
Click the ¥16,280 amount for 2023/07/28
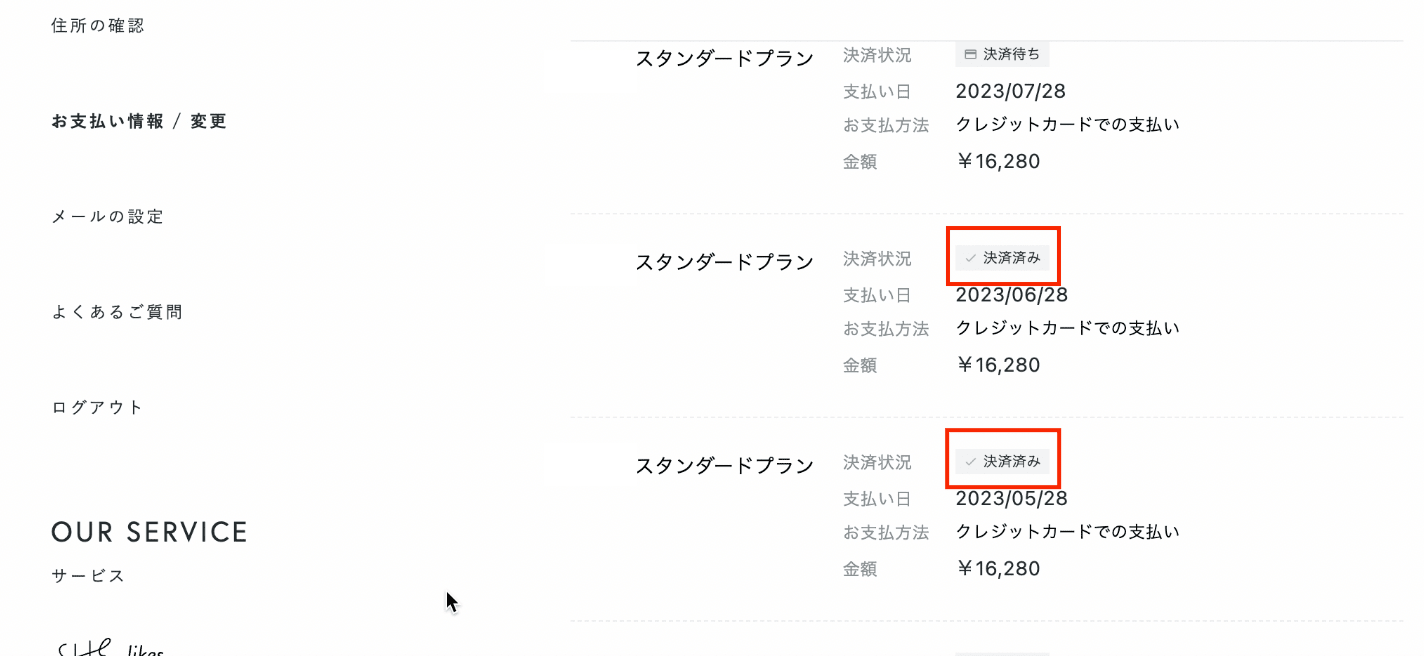(x=998, y=162)
